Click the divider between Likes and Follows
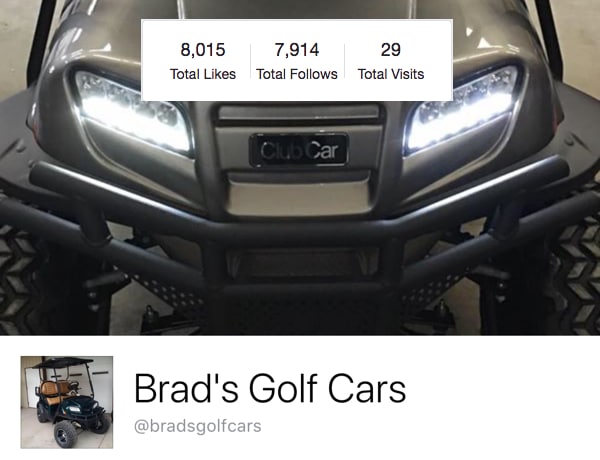Image resolution: width=600 pixels, height=460 pixels. pyautogui.click(x=250, y=61)
